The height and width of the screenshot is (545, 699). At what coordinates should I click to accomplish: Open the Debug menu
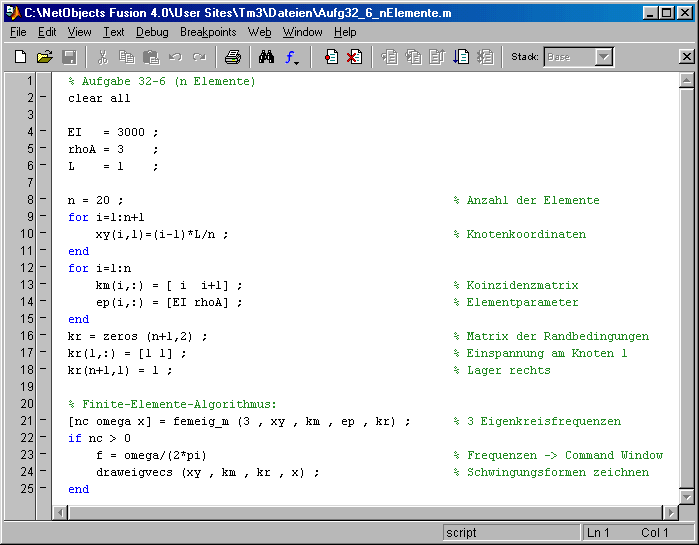(152, 32)
